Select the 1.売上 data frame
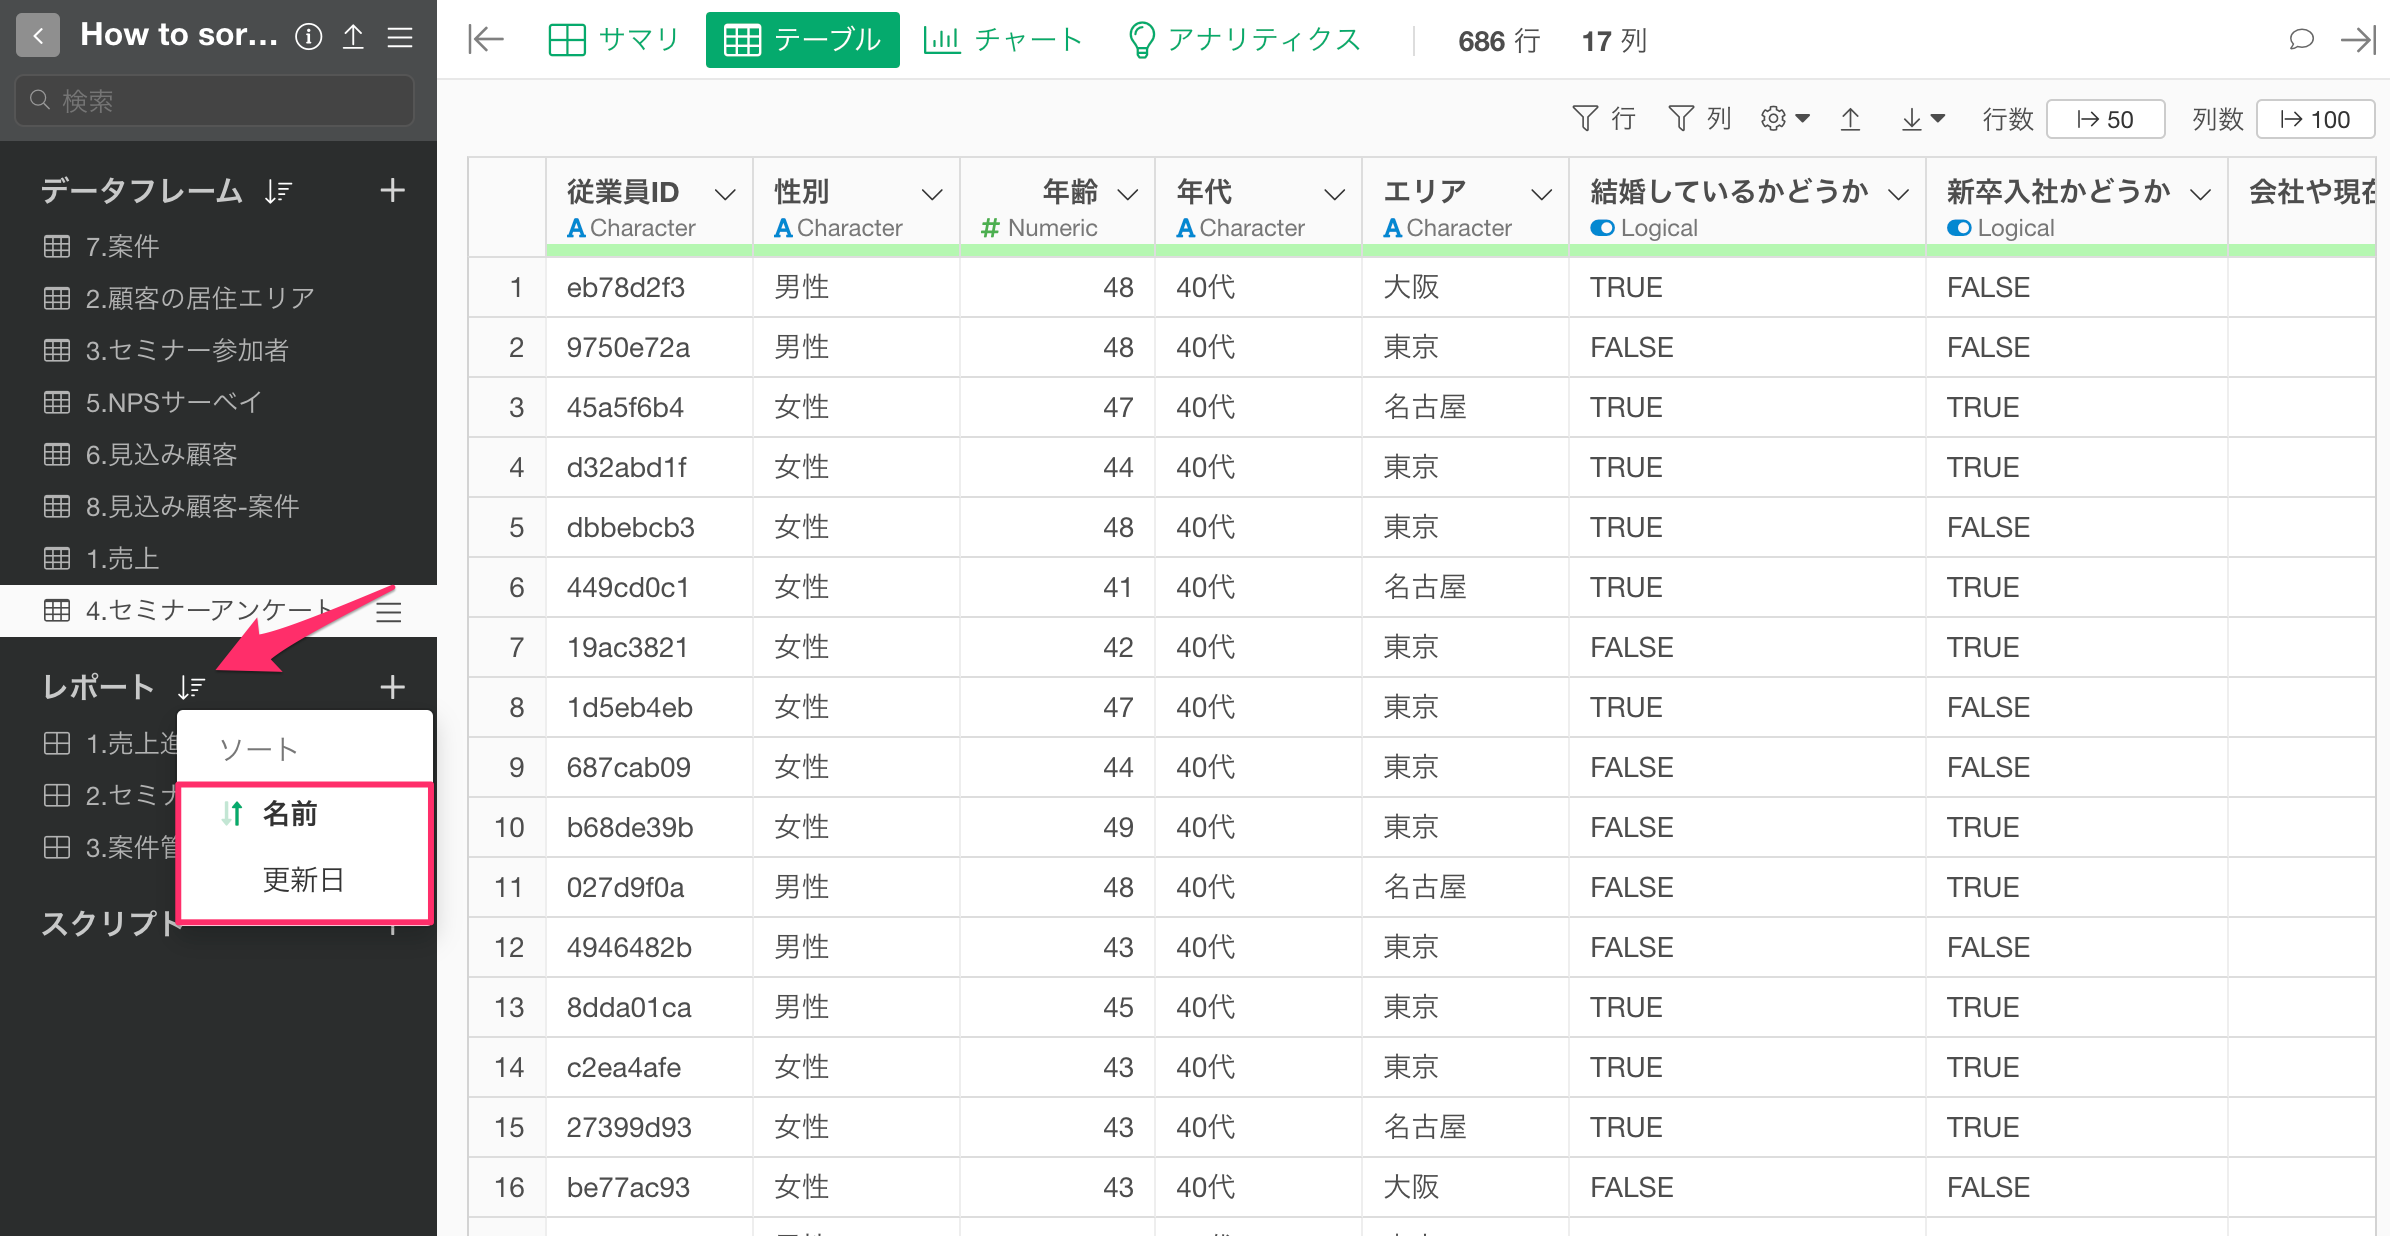This screenshot has width=2390, height=1236. click(x=218, y=558)
